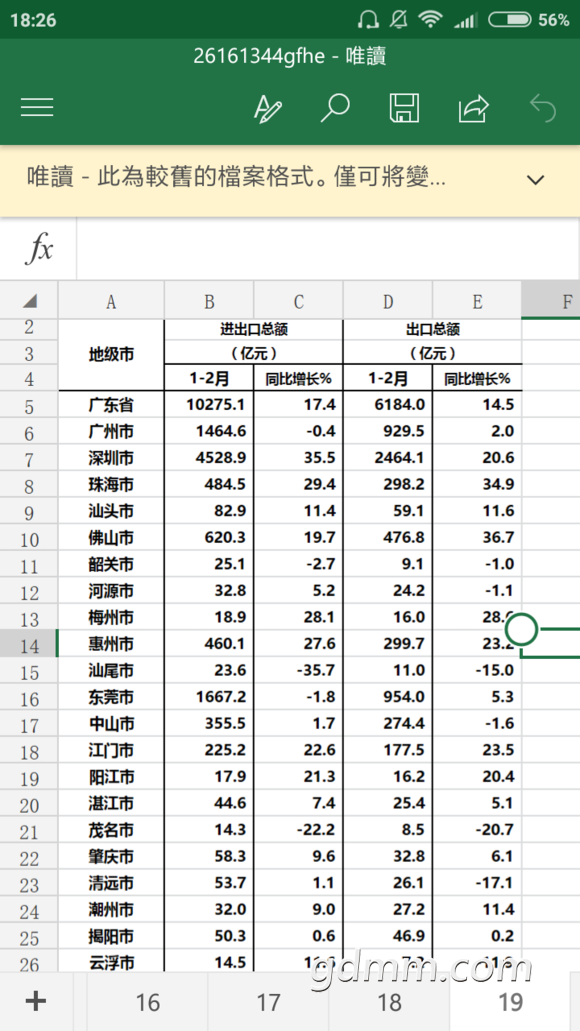Select all cells via corner triangle
This screenshot has height=1031, width=580.
29,300
